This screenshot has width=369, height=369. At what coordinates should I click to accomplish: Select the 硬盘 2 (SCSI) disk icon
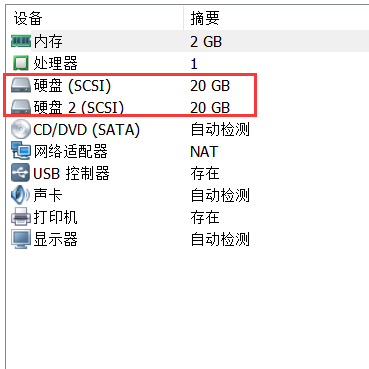(x=21, y=107)
